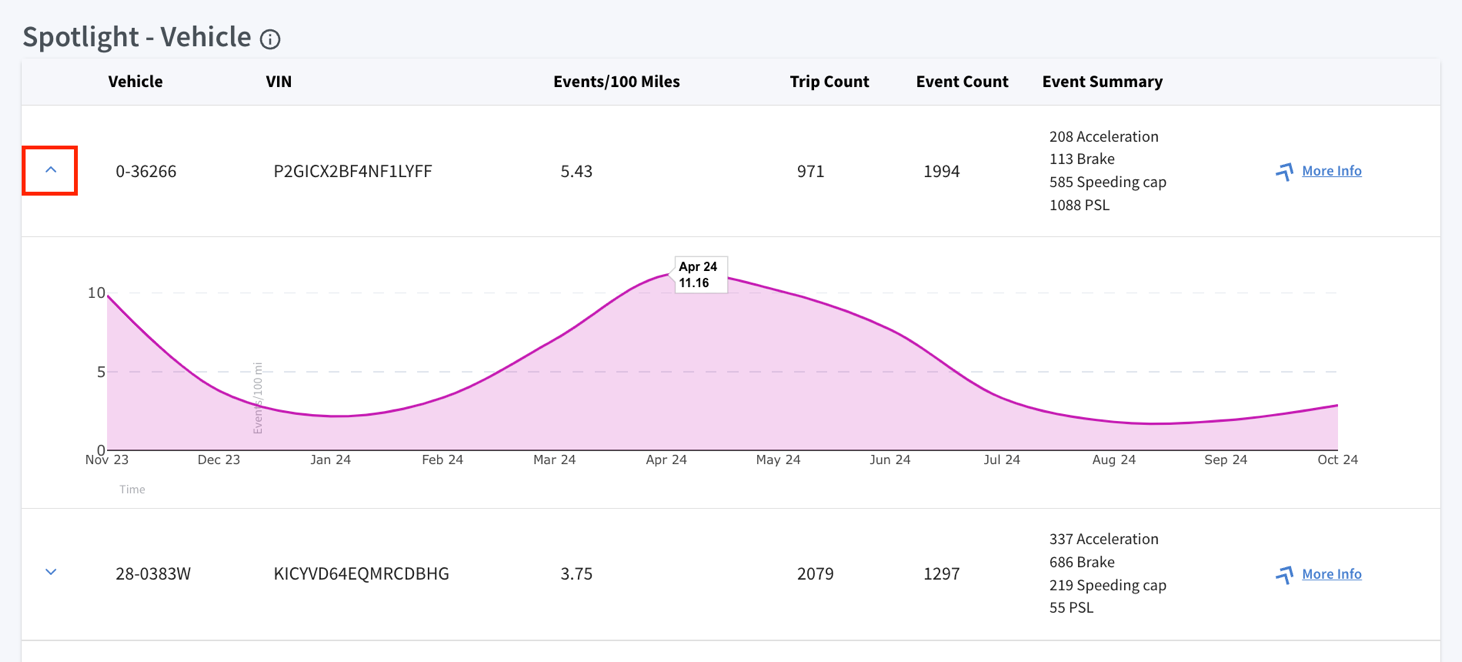Open More Info link for vehicle 0-36266

1331,171
